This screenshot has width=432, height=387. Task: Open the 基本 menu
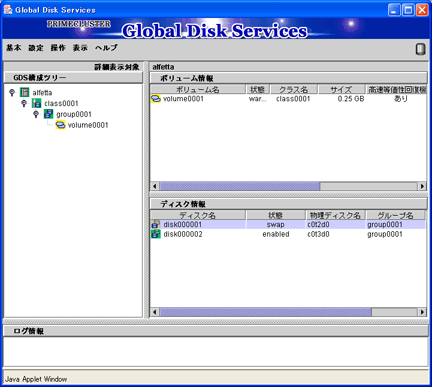[14, 48]
